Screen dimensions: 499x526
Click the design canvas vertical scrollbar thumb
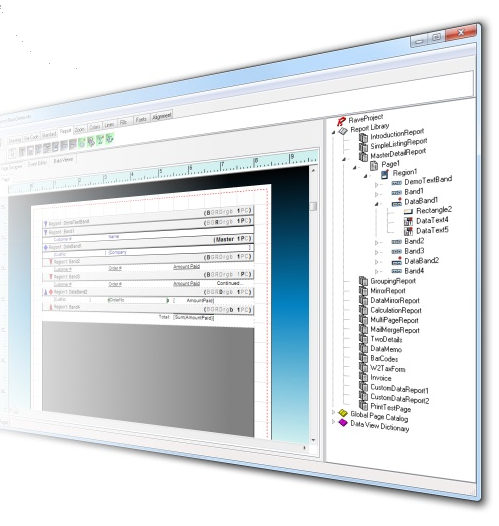coord(313,206)
